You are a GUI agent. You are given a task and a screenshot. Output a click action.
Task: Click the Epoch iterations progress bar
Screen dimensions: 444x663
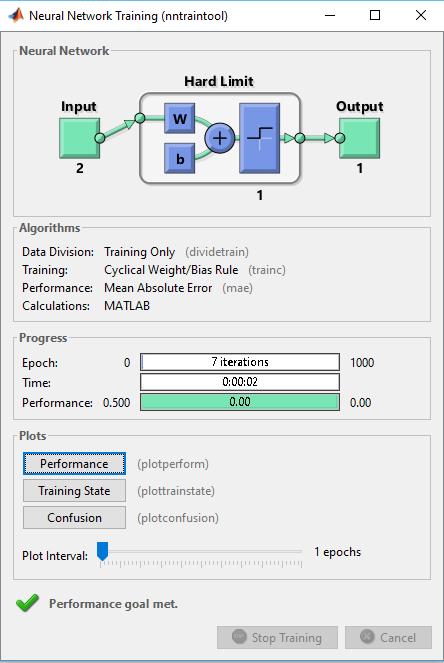[x=240, y=362]
